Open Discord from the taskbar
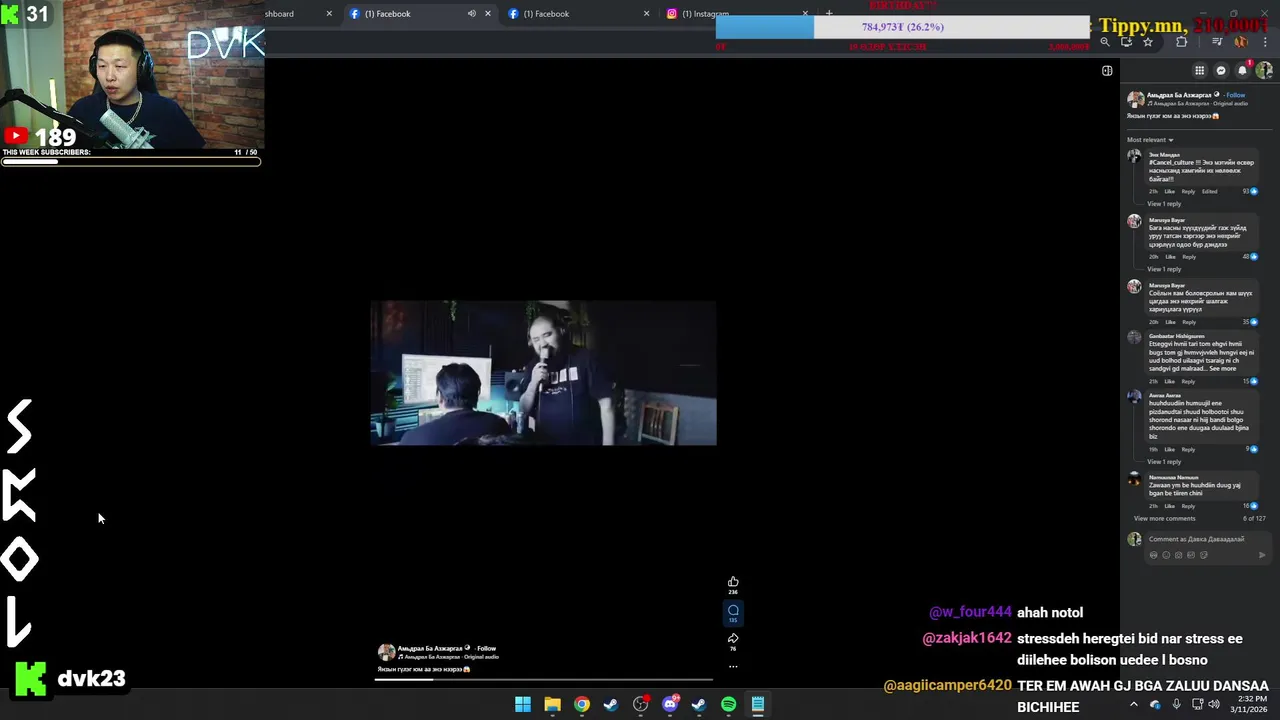The height and width of the screenshot is (720, 1280). [x=670, y=704]
